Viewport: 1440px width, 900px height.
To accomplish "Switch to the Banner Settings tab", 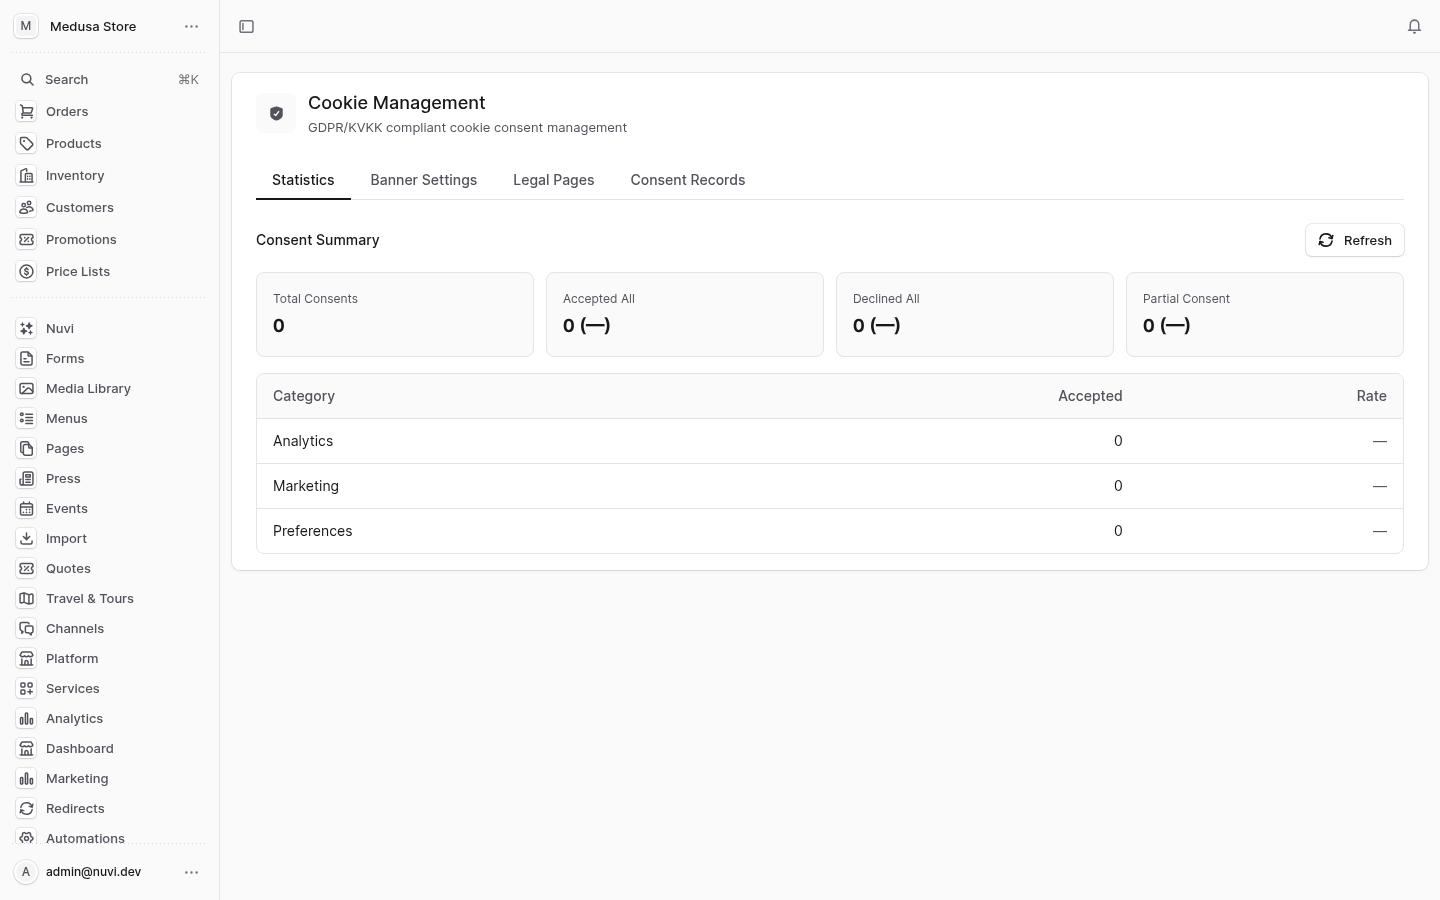I will 424,180.
